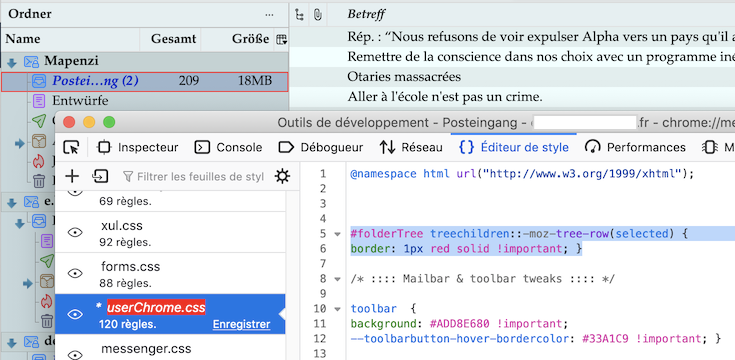
Task: Toggle visibility of forms.css
Action: click(x=75, y=273)
